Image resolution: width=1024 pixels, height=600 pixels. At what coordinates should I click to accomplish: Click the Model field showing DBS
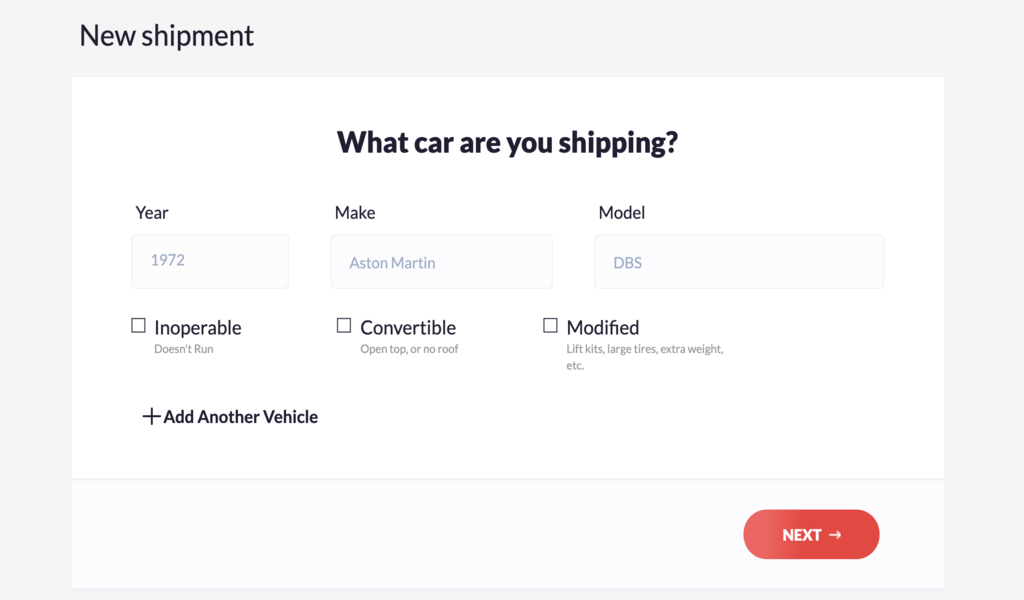tap(739, 261)
